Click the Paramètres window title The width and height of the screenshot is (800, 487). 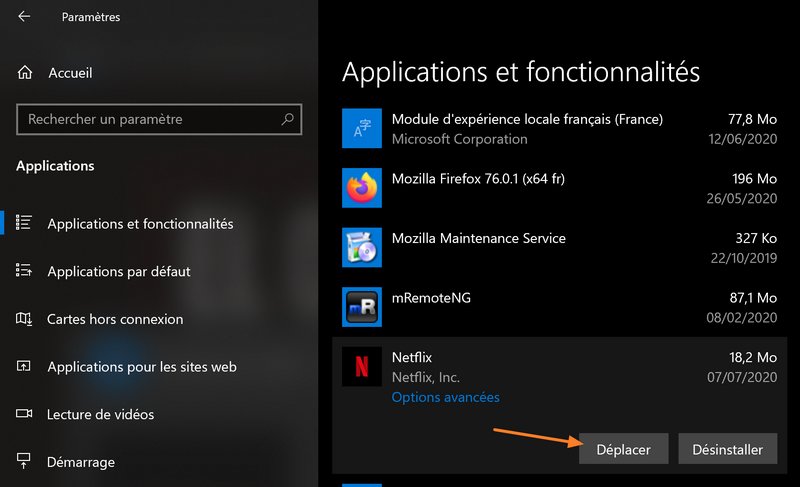point(91,17)
